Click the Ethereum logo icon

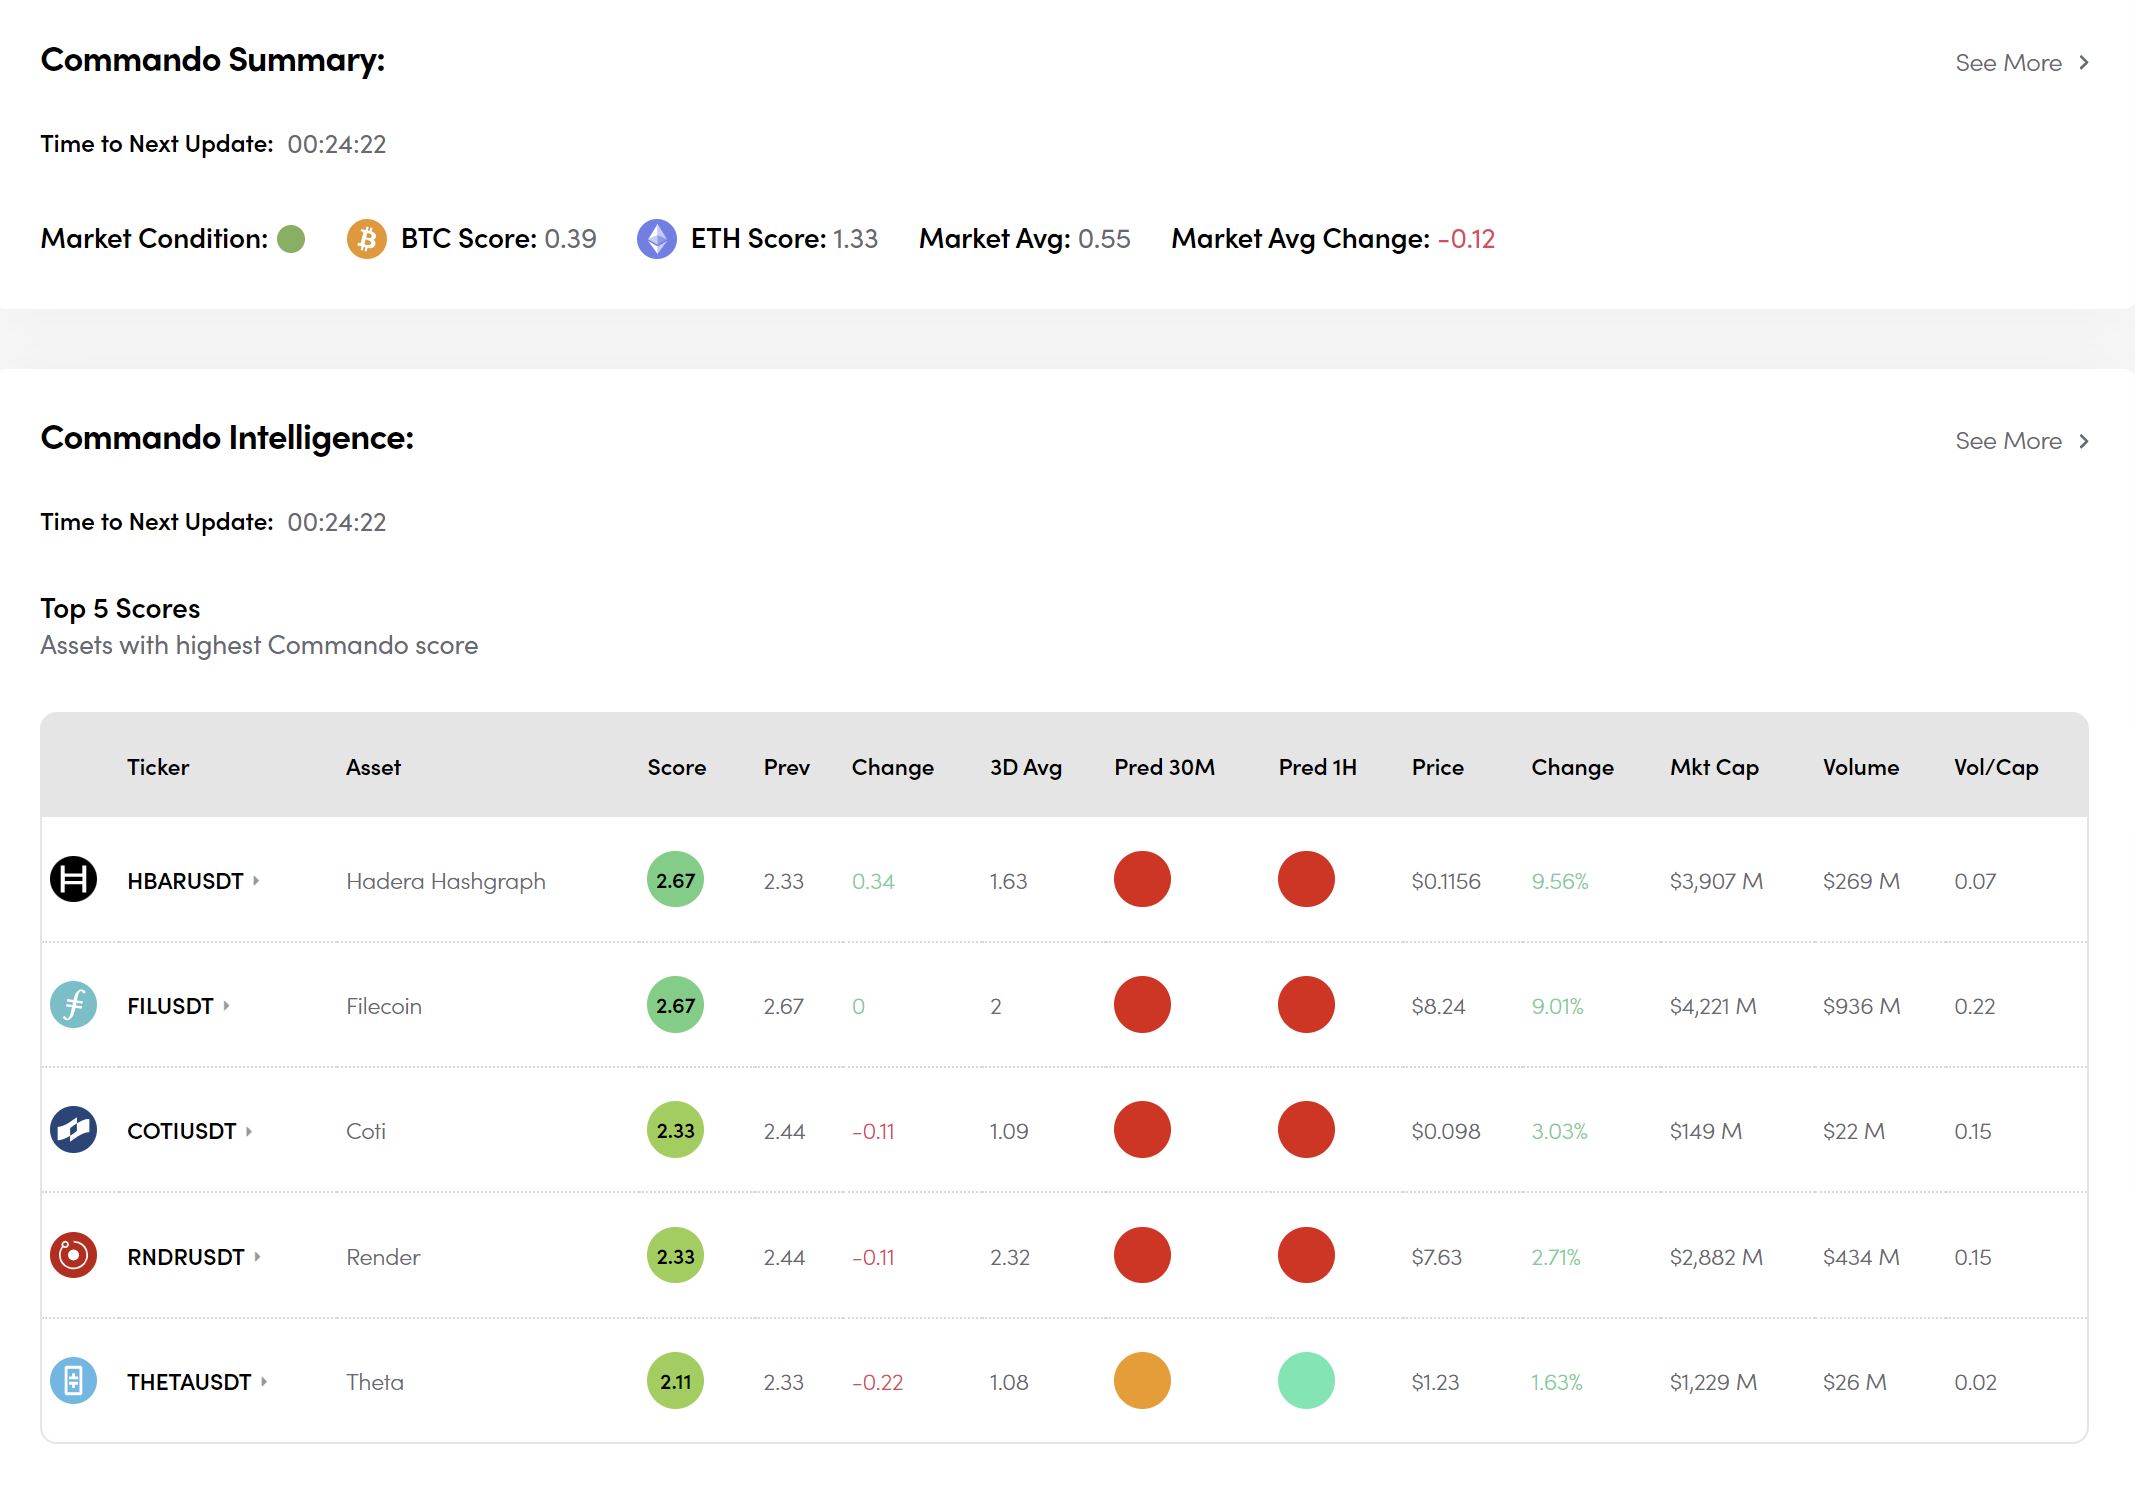(656, 239)
